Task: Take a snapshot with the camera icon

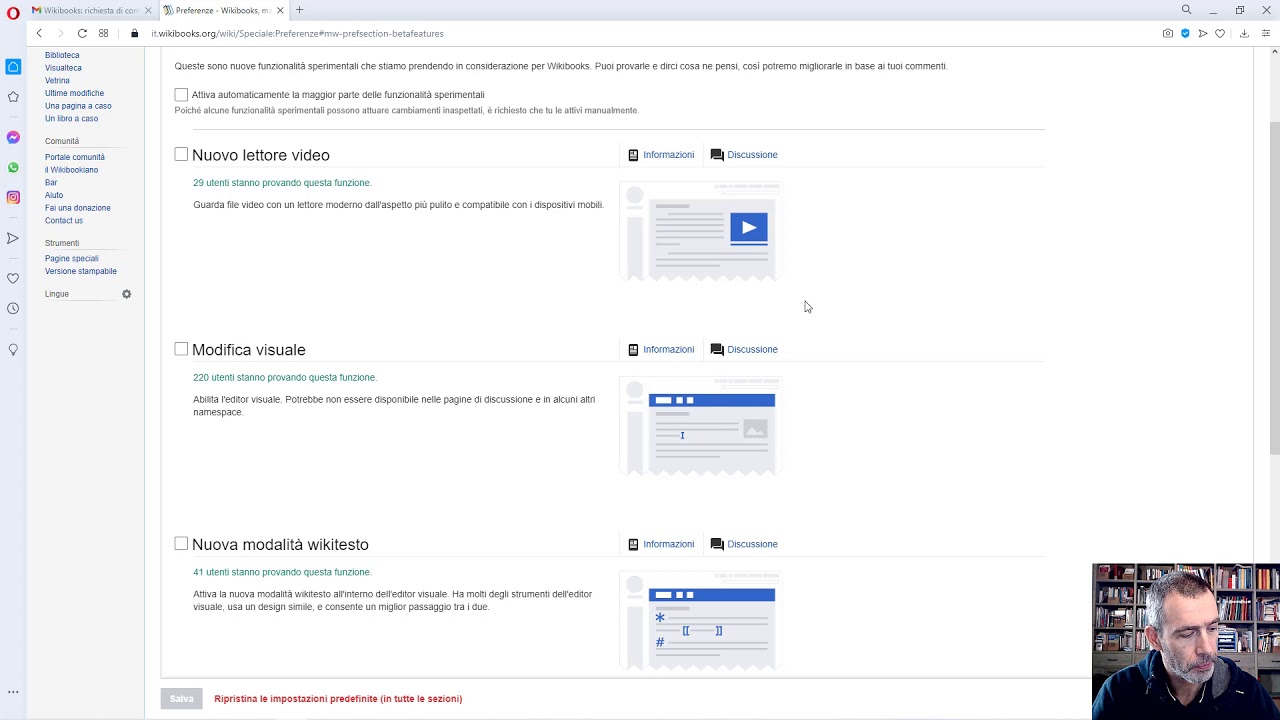Action: [1167, 33]
